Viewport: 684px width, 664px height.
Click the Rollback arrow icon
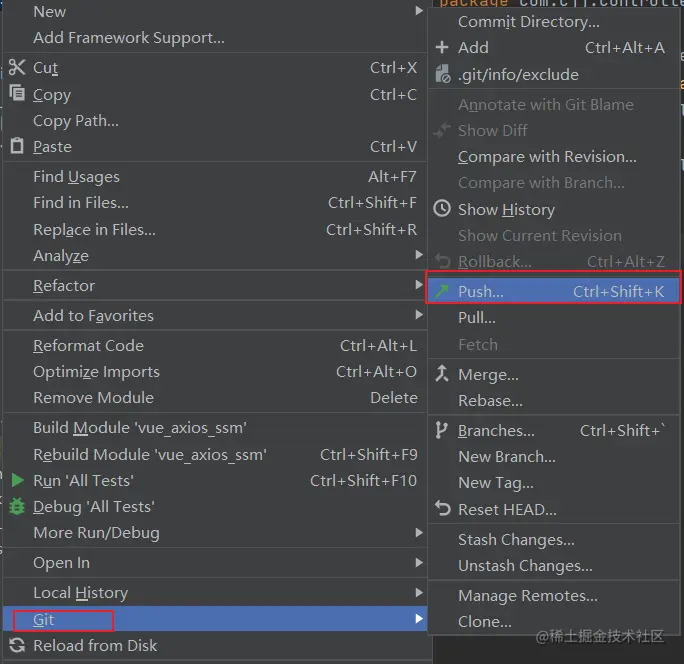[x=442, y=261]
